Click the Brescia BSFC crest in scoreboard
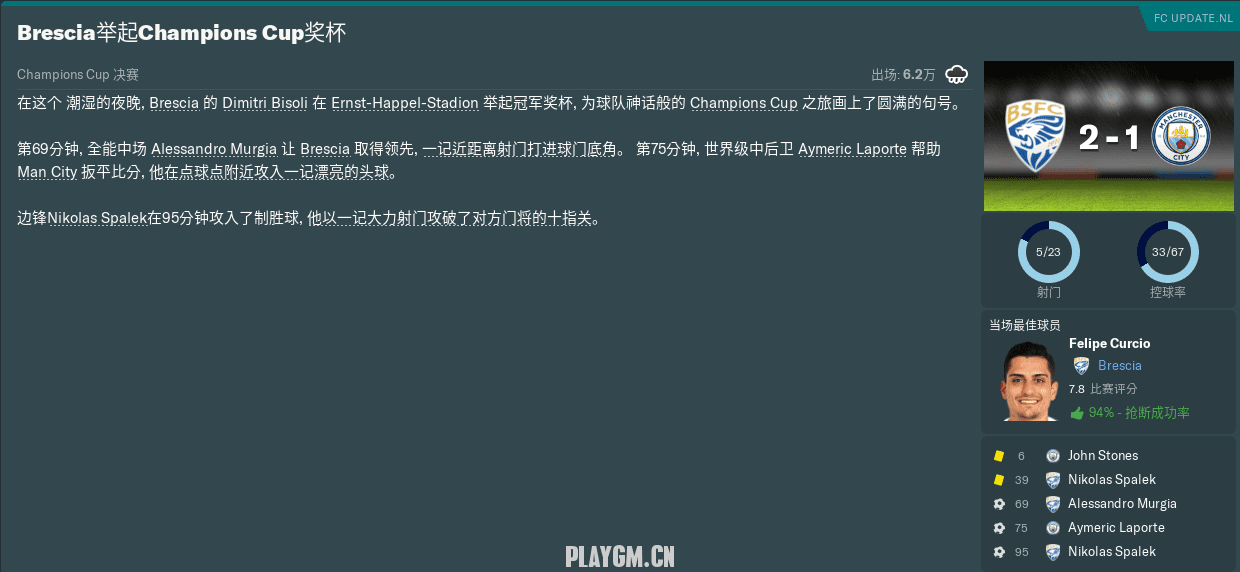Viewport: 1240px width, 572px height. coord(1035,136)
